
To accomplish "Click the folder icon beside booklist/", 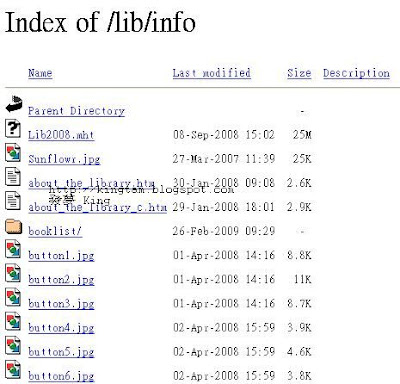I will pyautogui.click(x=14, y=227).
